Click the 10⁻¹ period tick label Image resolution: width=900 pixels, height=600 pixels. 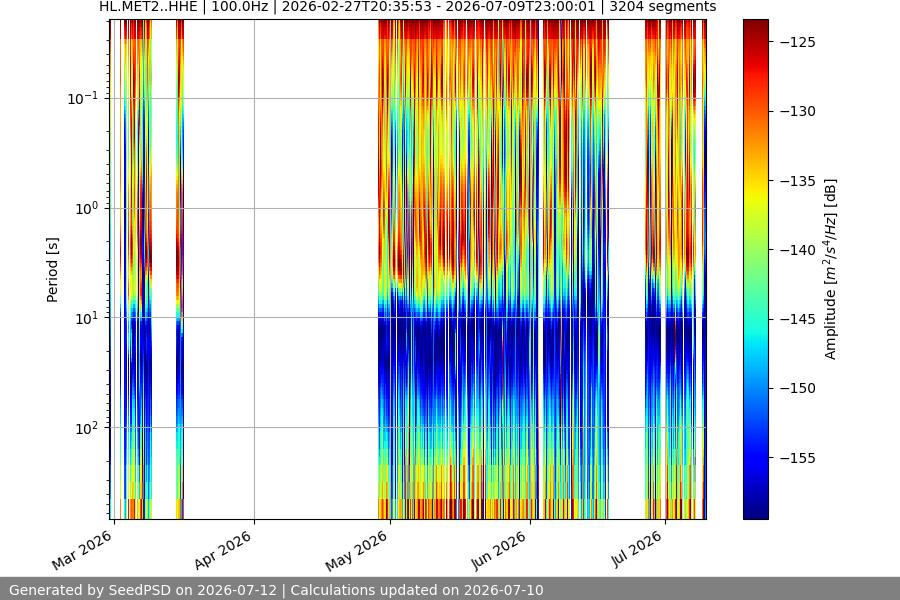click(83, 98)
